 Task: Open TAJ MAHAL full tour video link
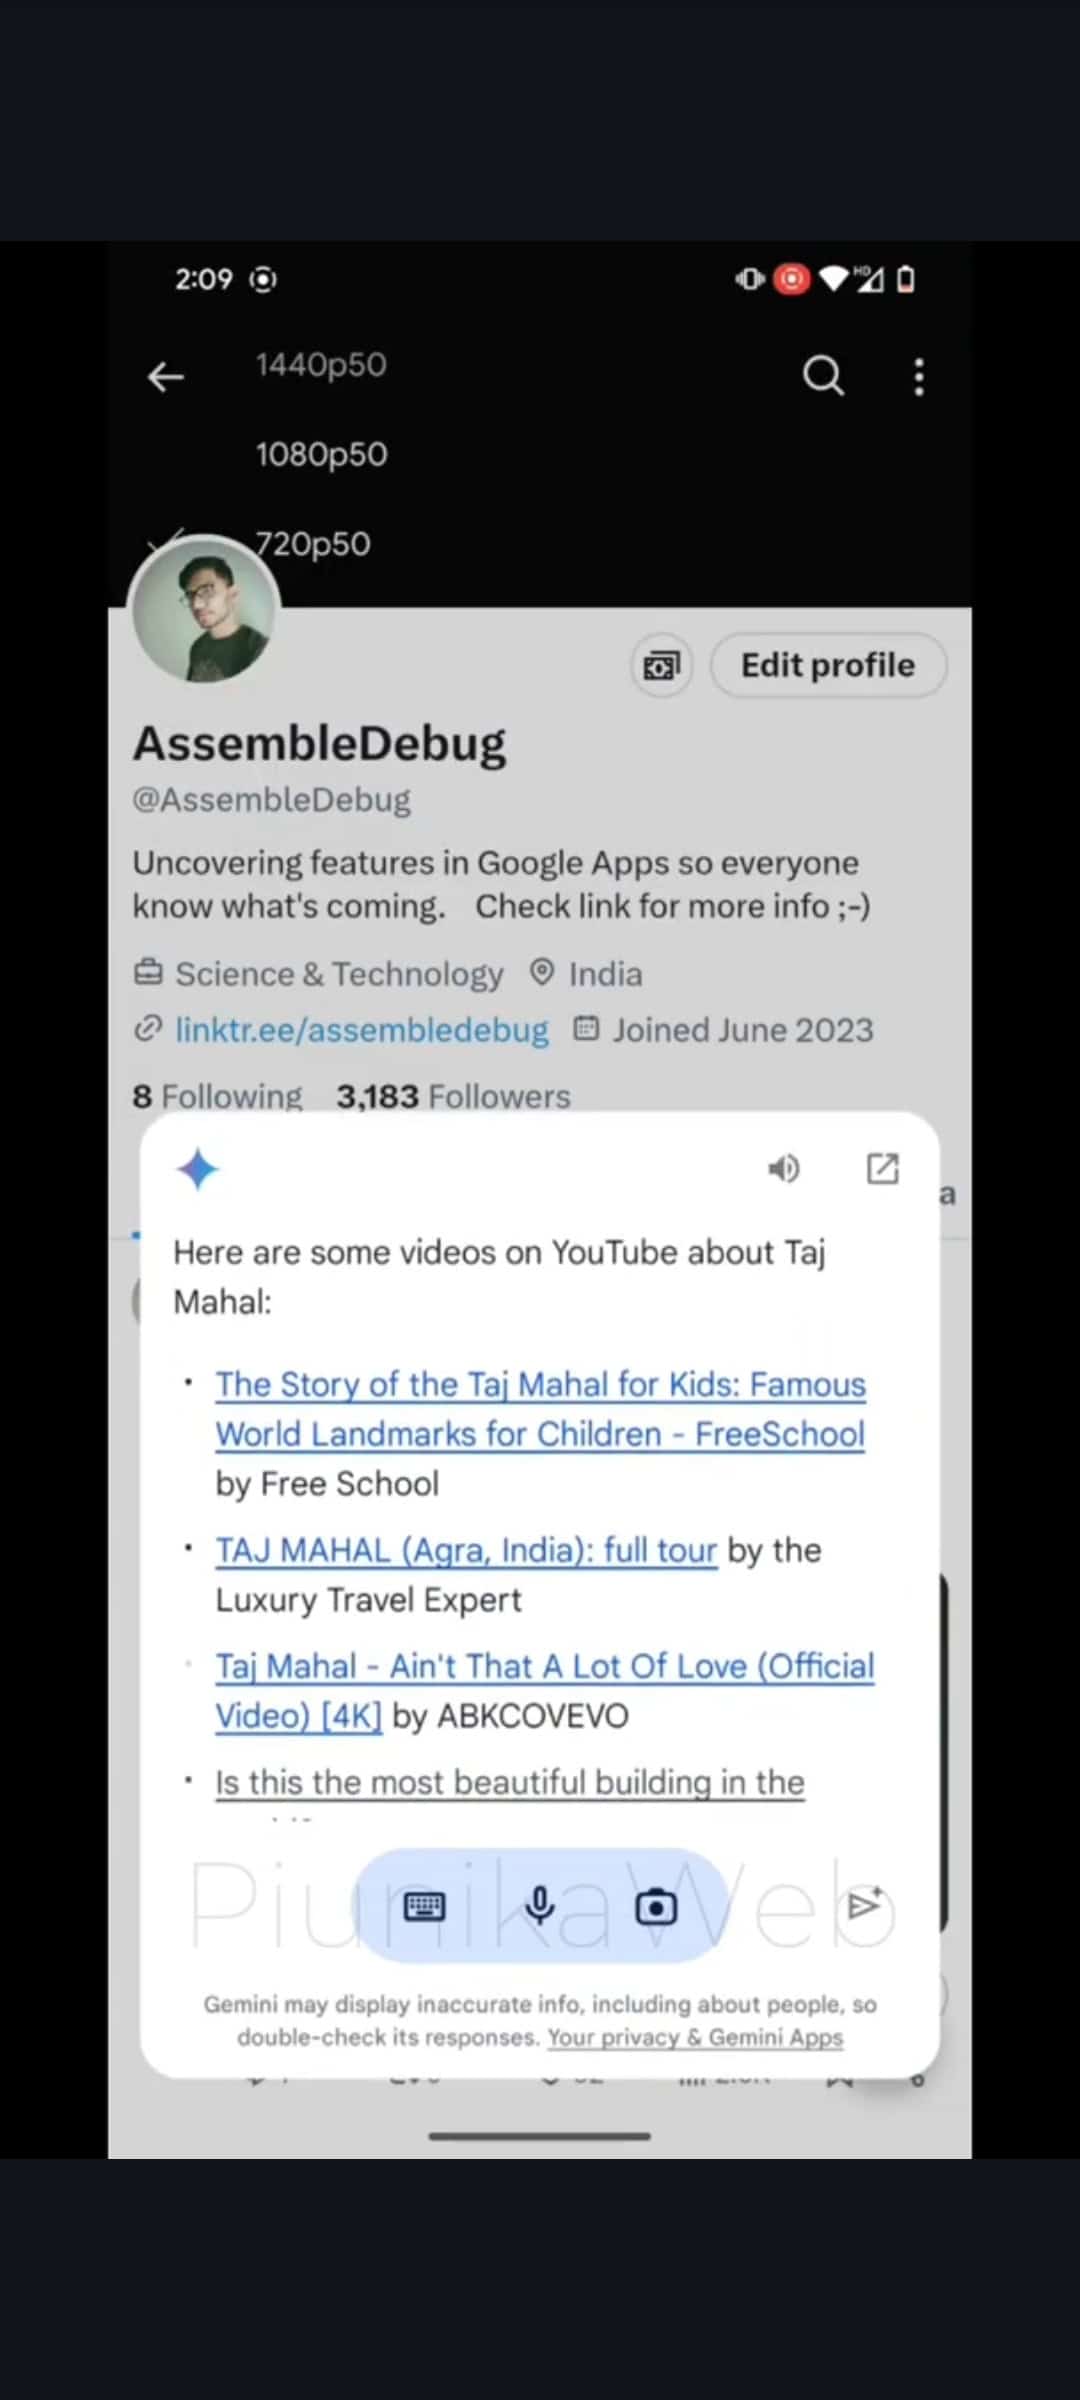(x=466, y=1550)
